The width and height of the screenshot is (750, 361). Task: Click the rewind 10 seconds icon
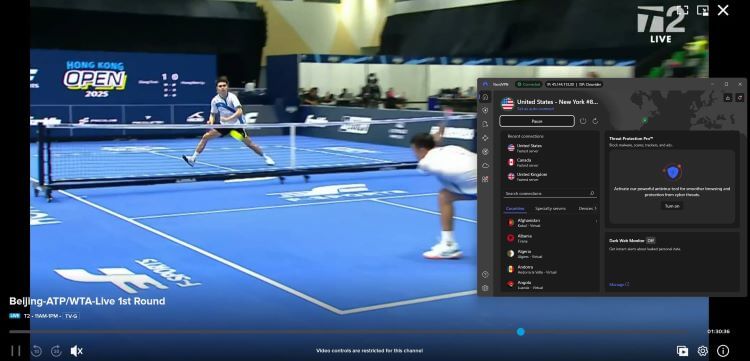pyautogui.click(x=36, y=351)
